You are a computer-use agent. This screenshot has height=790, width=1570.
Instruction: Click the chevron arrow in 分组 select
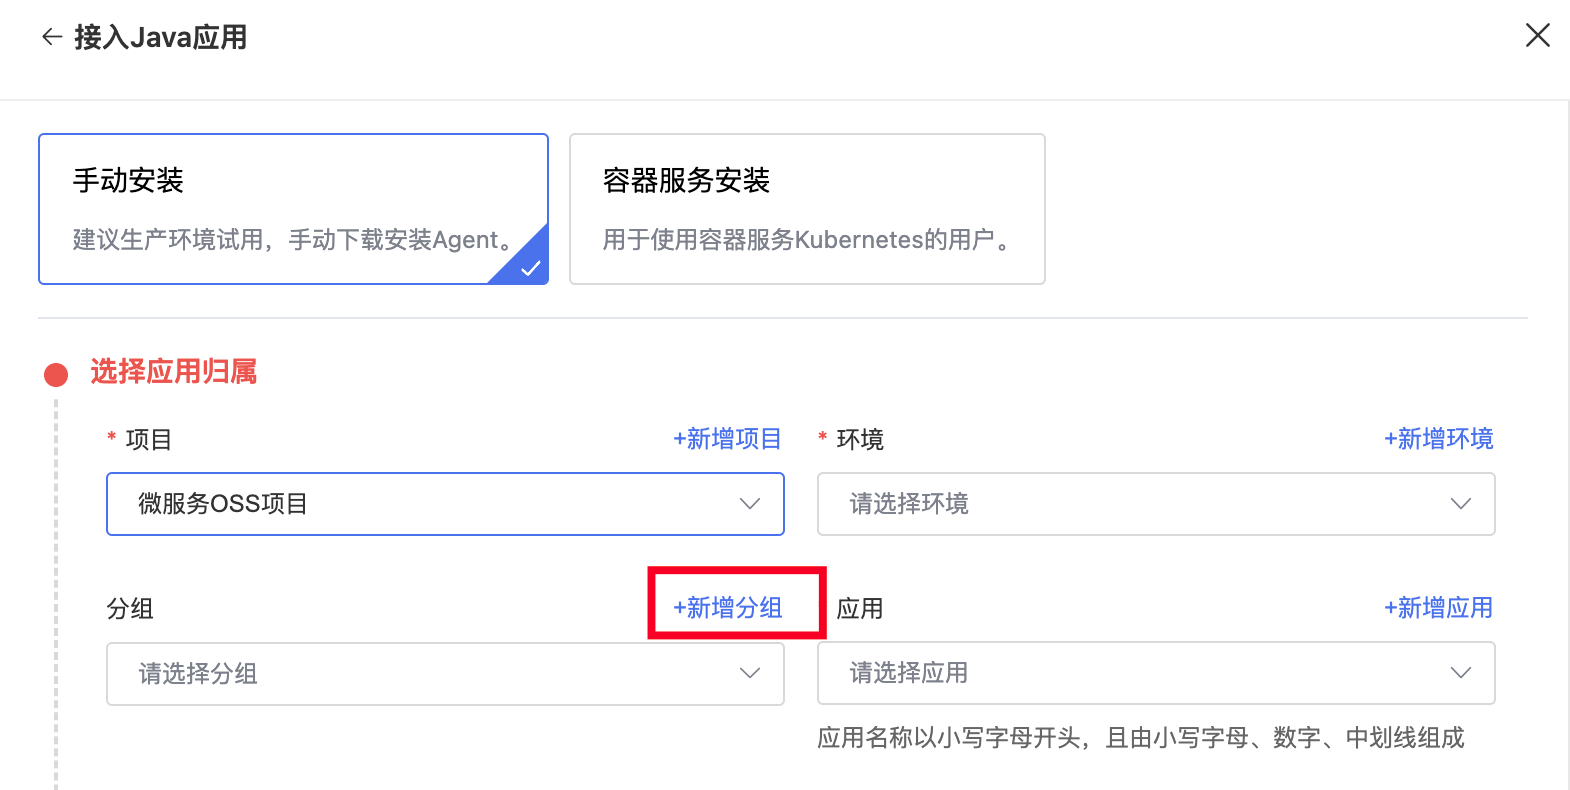(749, 673)
